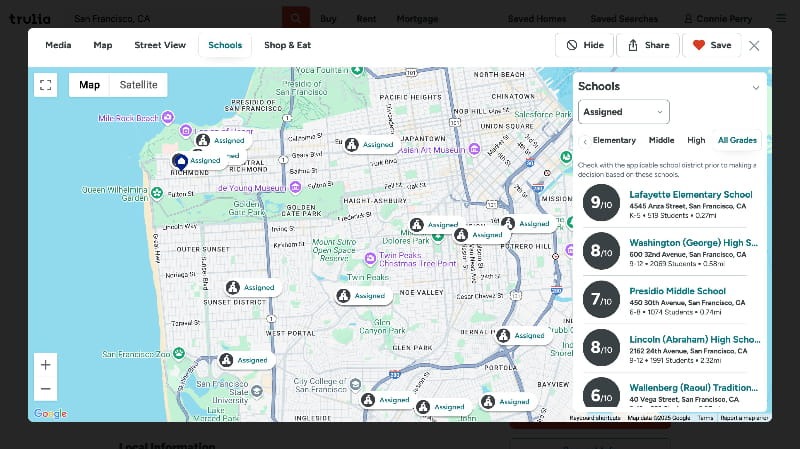Select the Map view toggle
This screenshot has width=800, height=449.
(90, 85)
